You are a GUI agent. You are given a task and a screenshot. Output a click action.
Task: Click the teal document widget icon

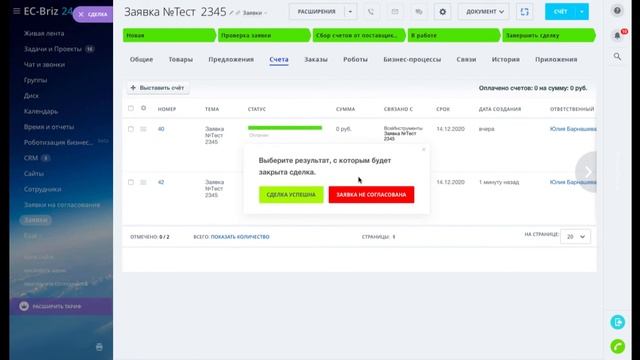[618, 322]
